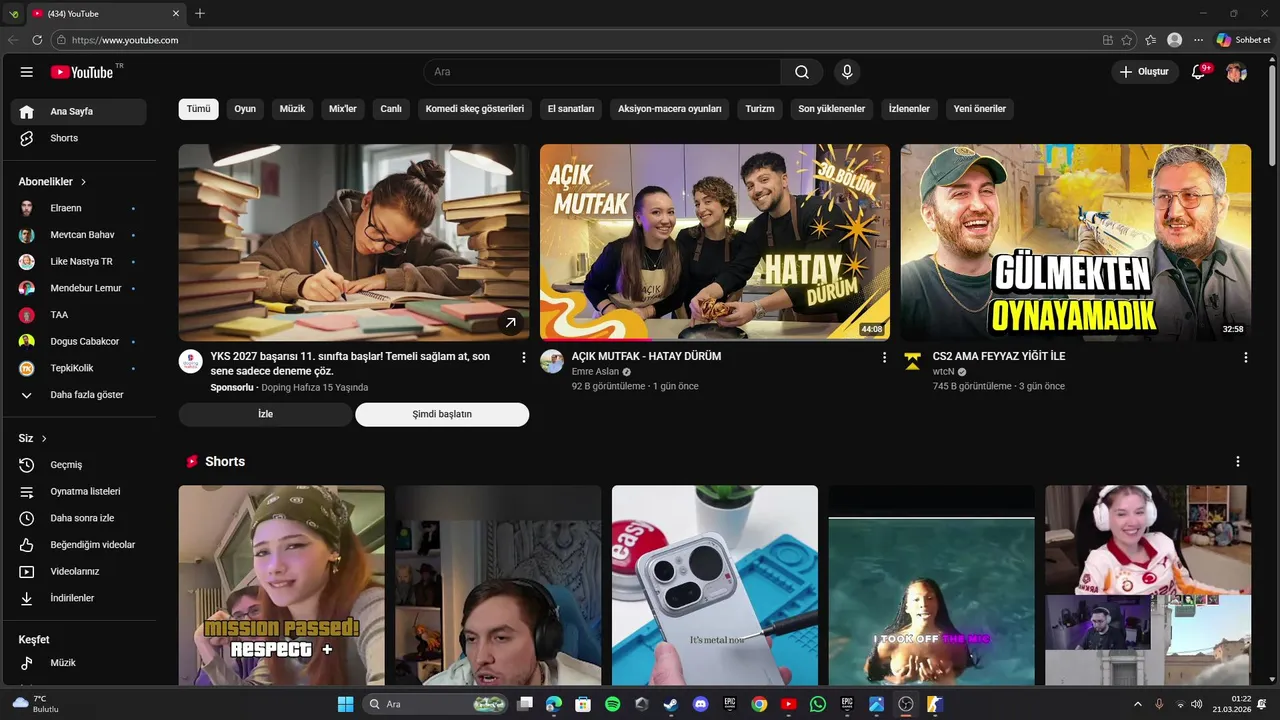Open new browser tab

pos(200,13)
